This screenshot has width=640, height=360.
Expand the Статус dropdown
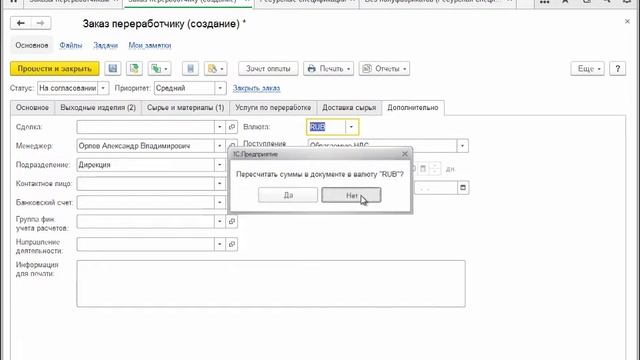(x=103, y=88)
